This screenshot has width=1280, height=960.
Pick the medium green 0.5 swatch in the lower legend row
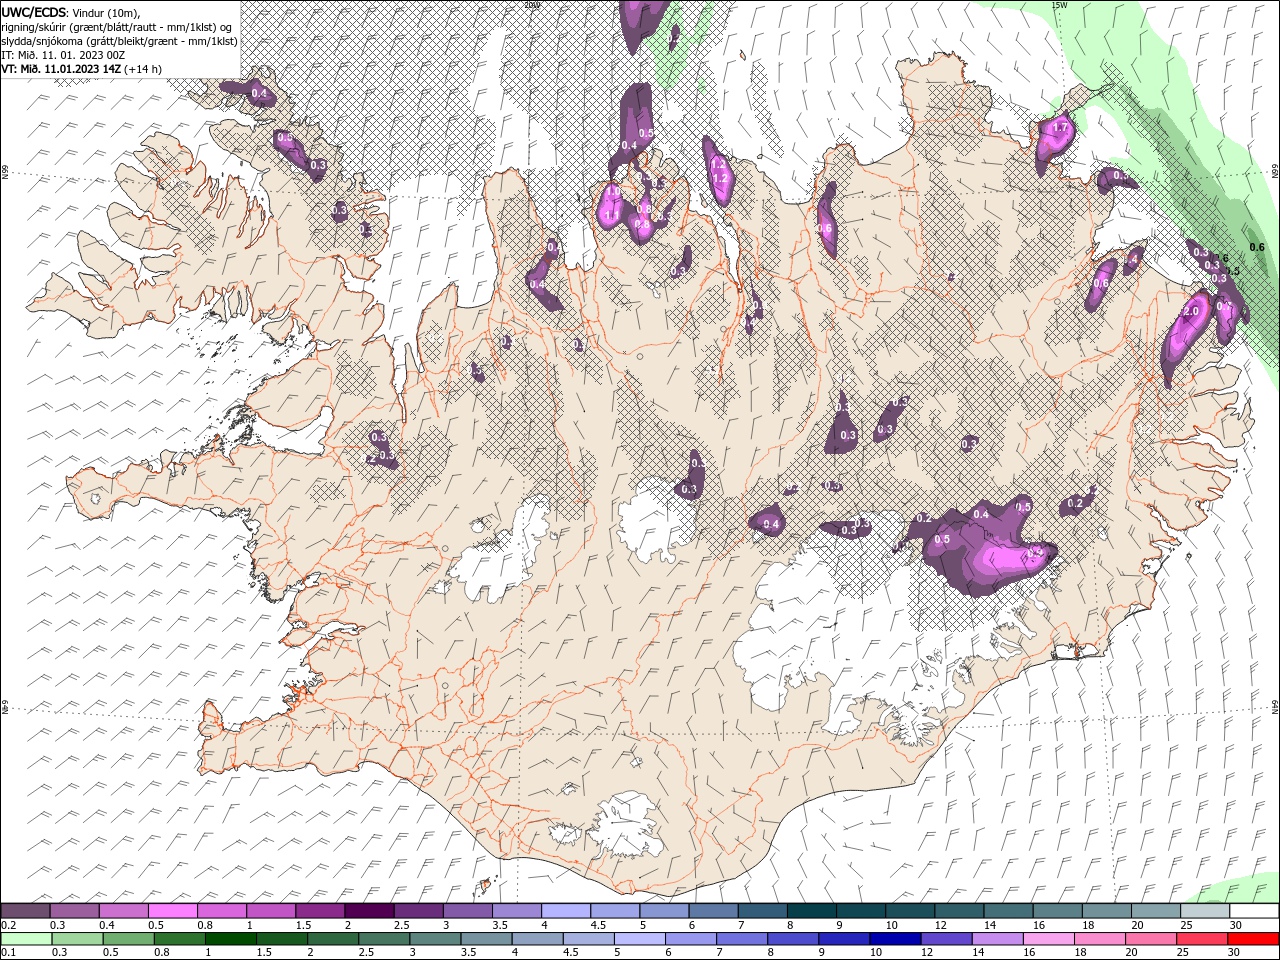(x=129, y=939)
